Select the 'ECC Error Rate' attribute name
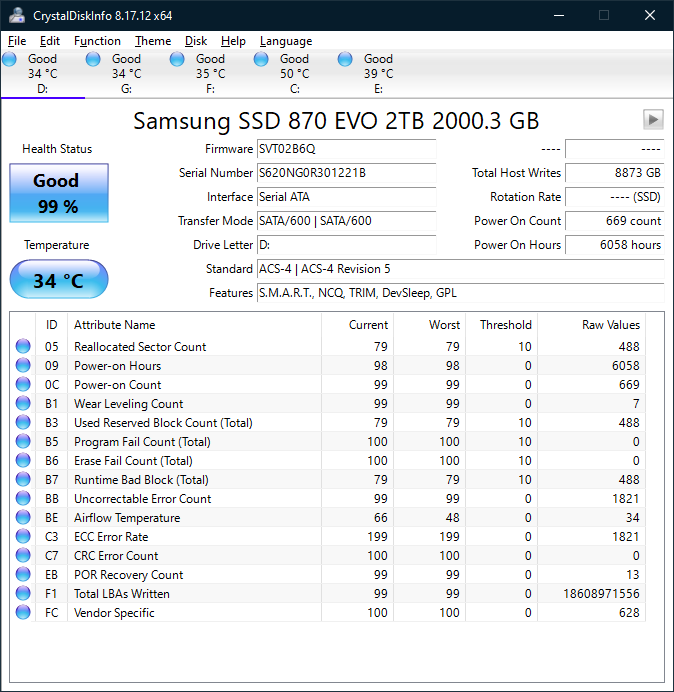Image resolution: width=674 pixels, height=692 pixels. coord(111,537)
